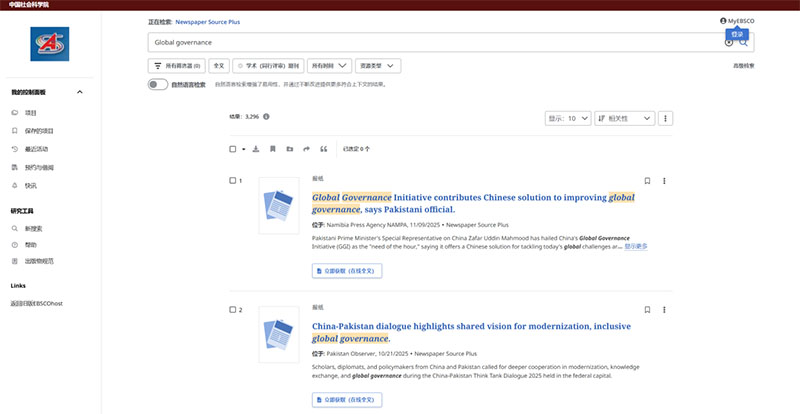Collapse the 我的控制面板 sidebar section

pyautogui.click(x=79, y=93)
